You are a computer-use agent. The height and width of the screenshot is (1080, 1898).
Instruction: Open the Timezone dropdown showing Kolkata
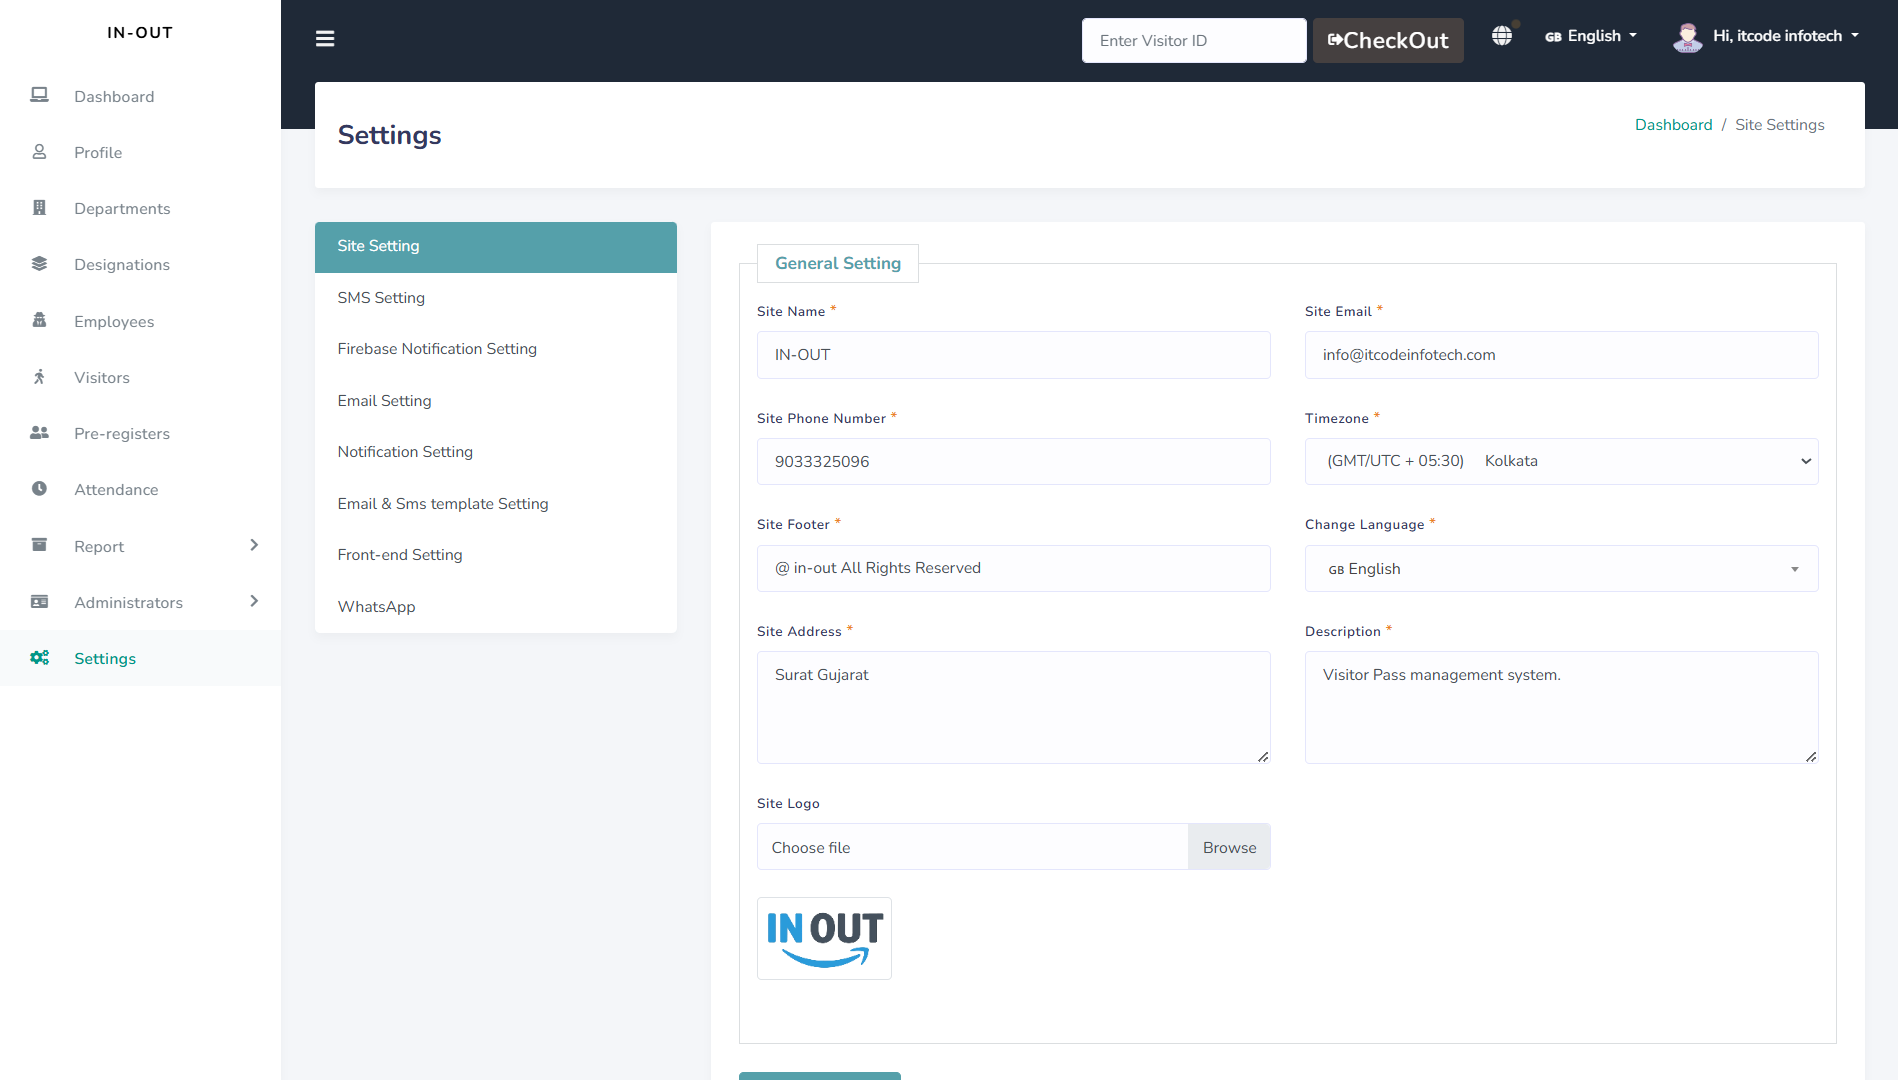[x=1561, y=461]
